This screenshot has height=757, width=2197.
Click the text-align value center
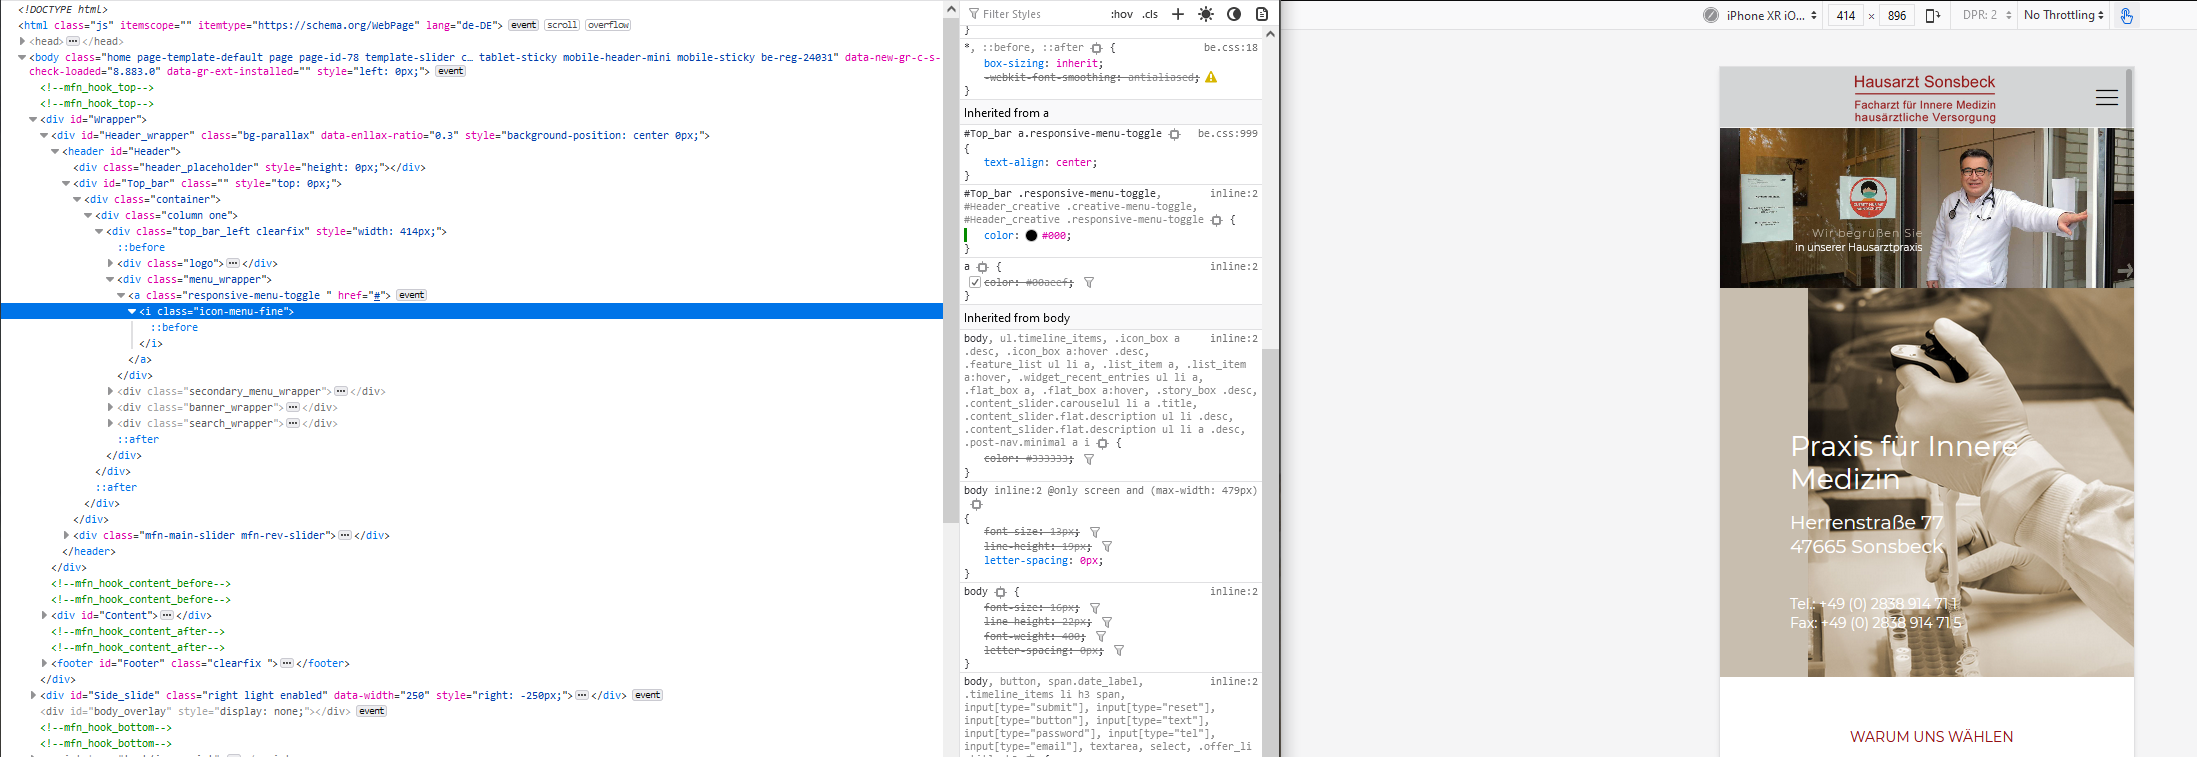(x=1074, y=163)
